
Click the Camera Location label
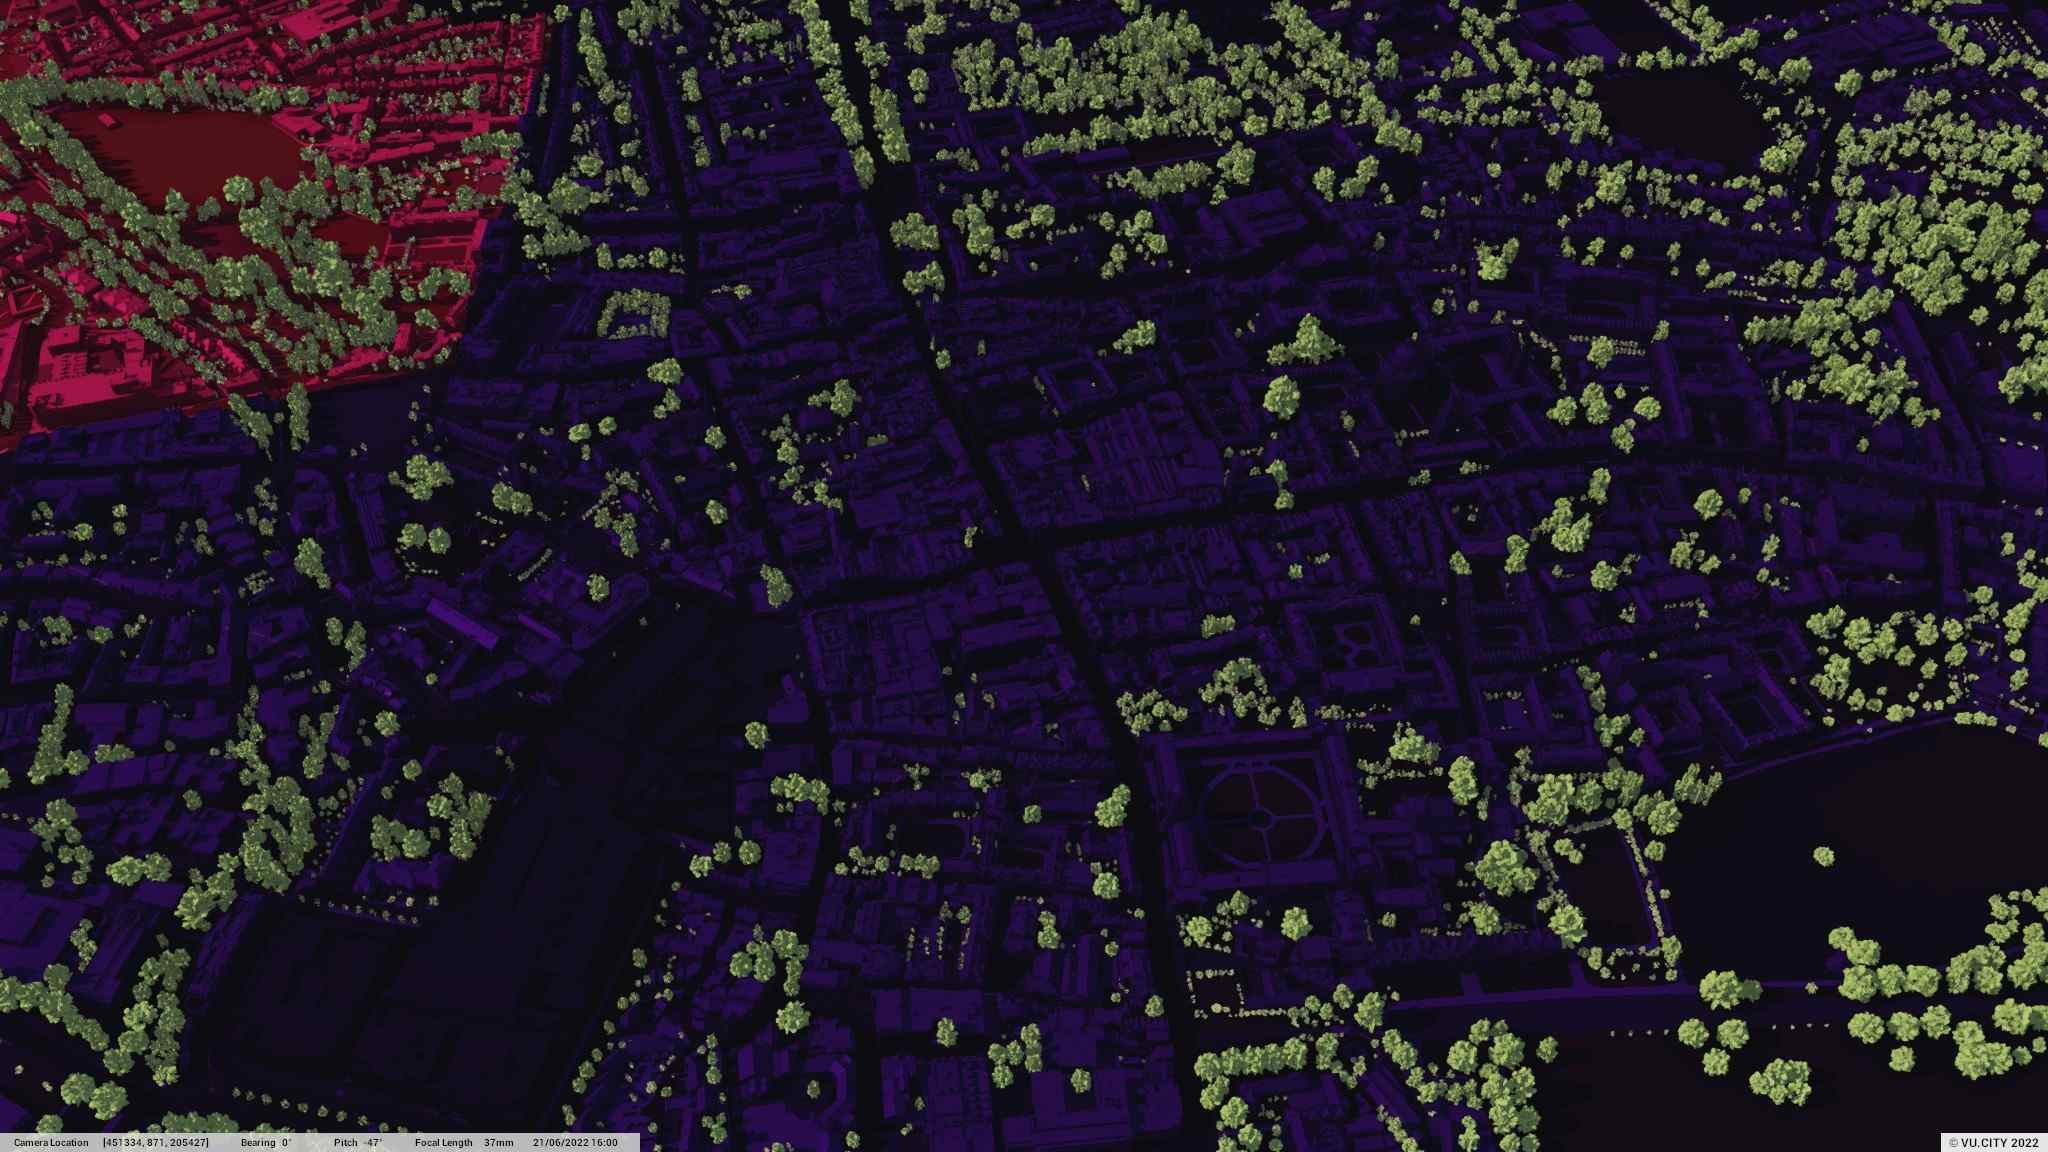(51, 1142)
